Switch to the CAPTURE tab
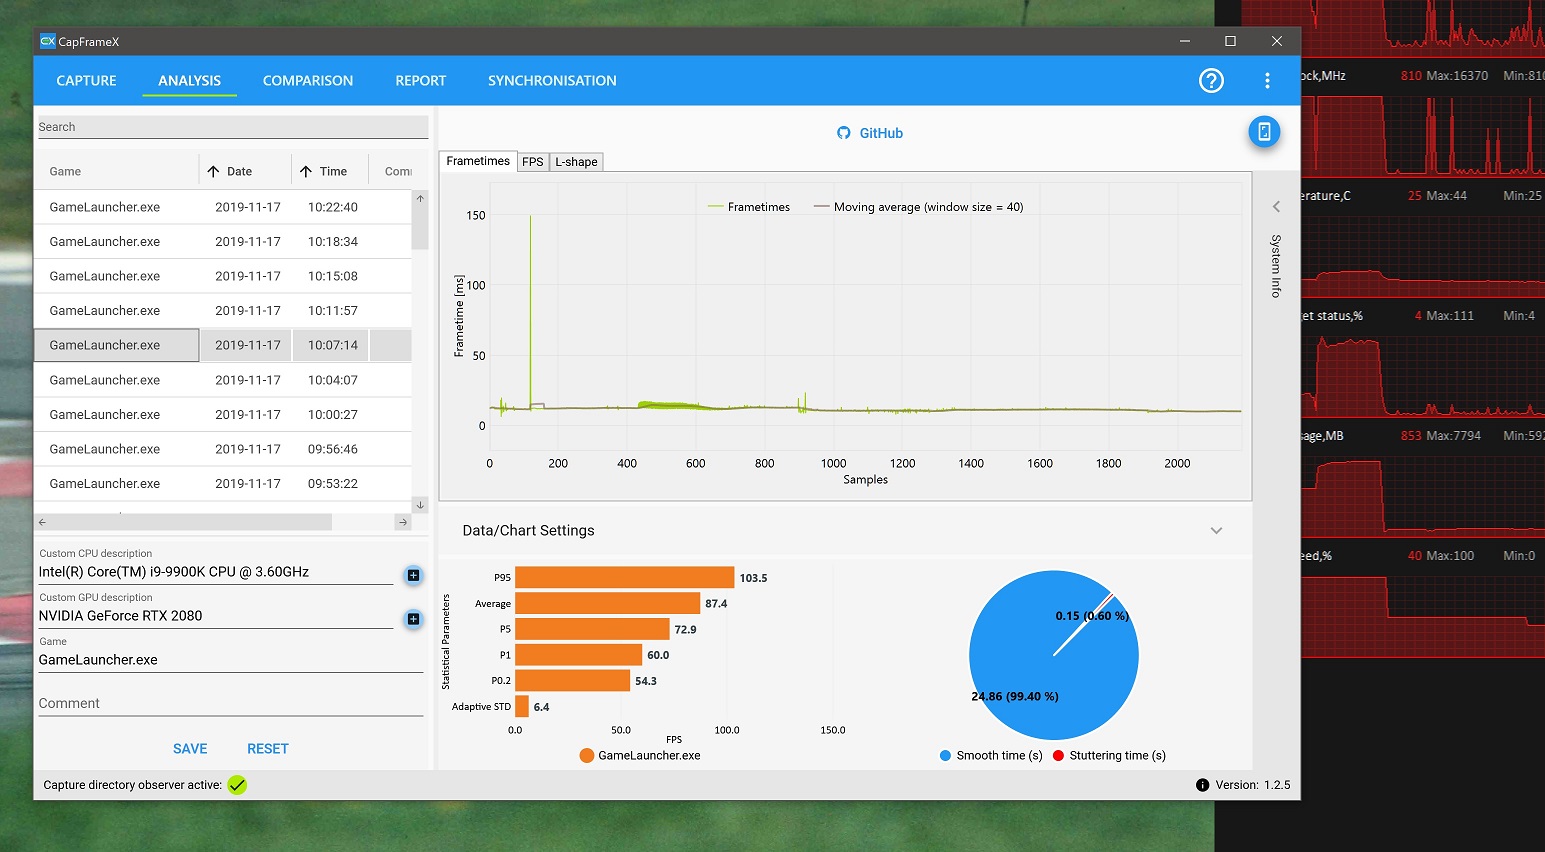The image size is (1545, 852). click(86, 81)
